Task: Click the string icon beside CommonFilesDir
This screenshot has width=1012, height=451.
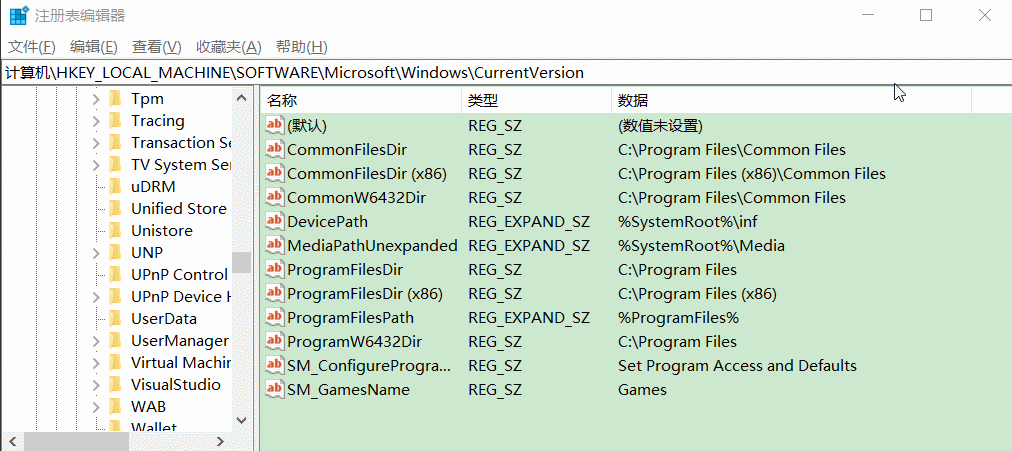Action: click(x=275, y=150)
